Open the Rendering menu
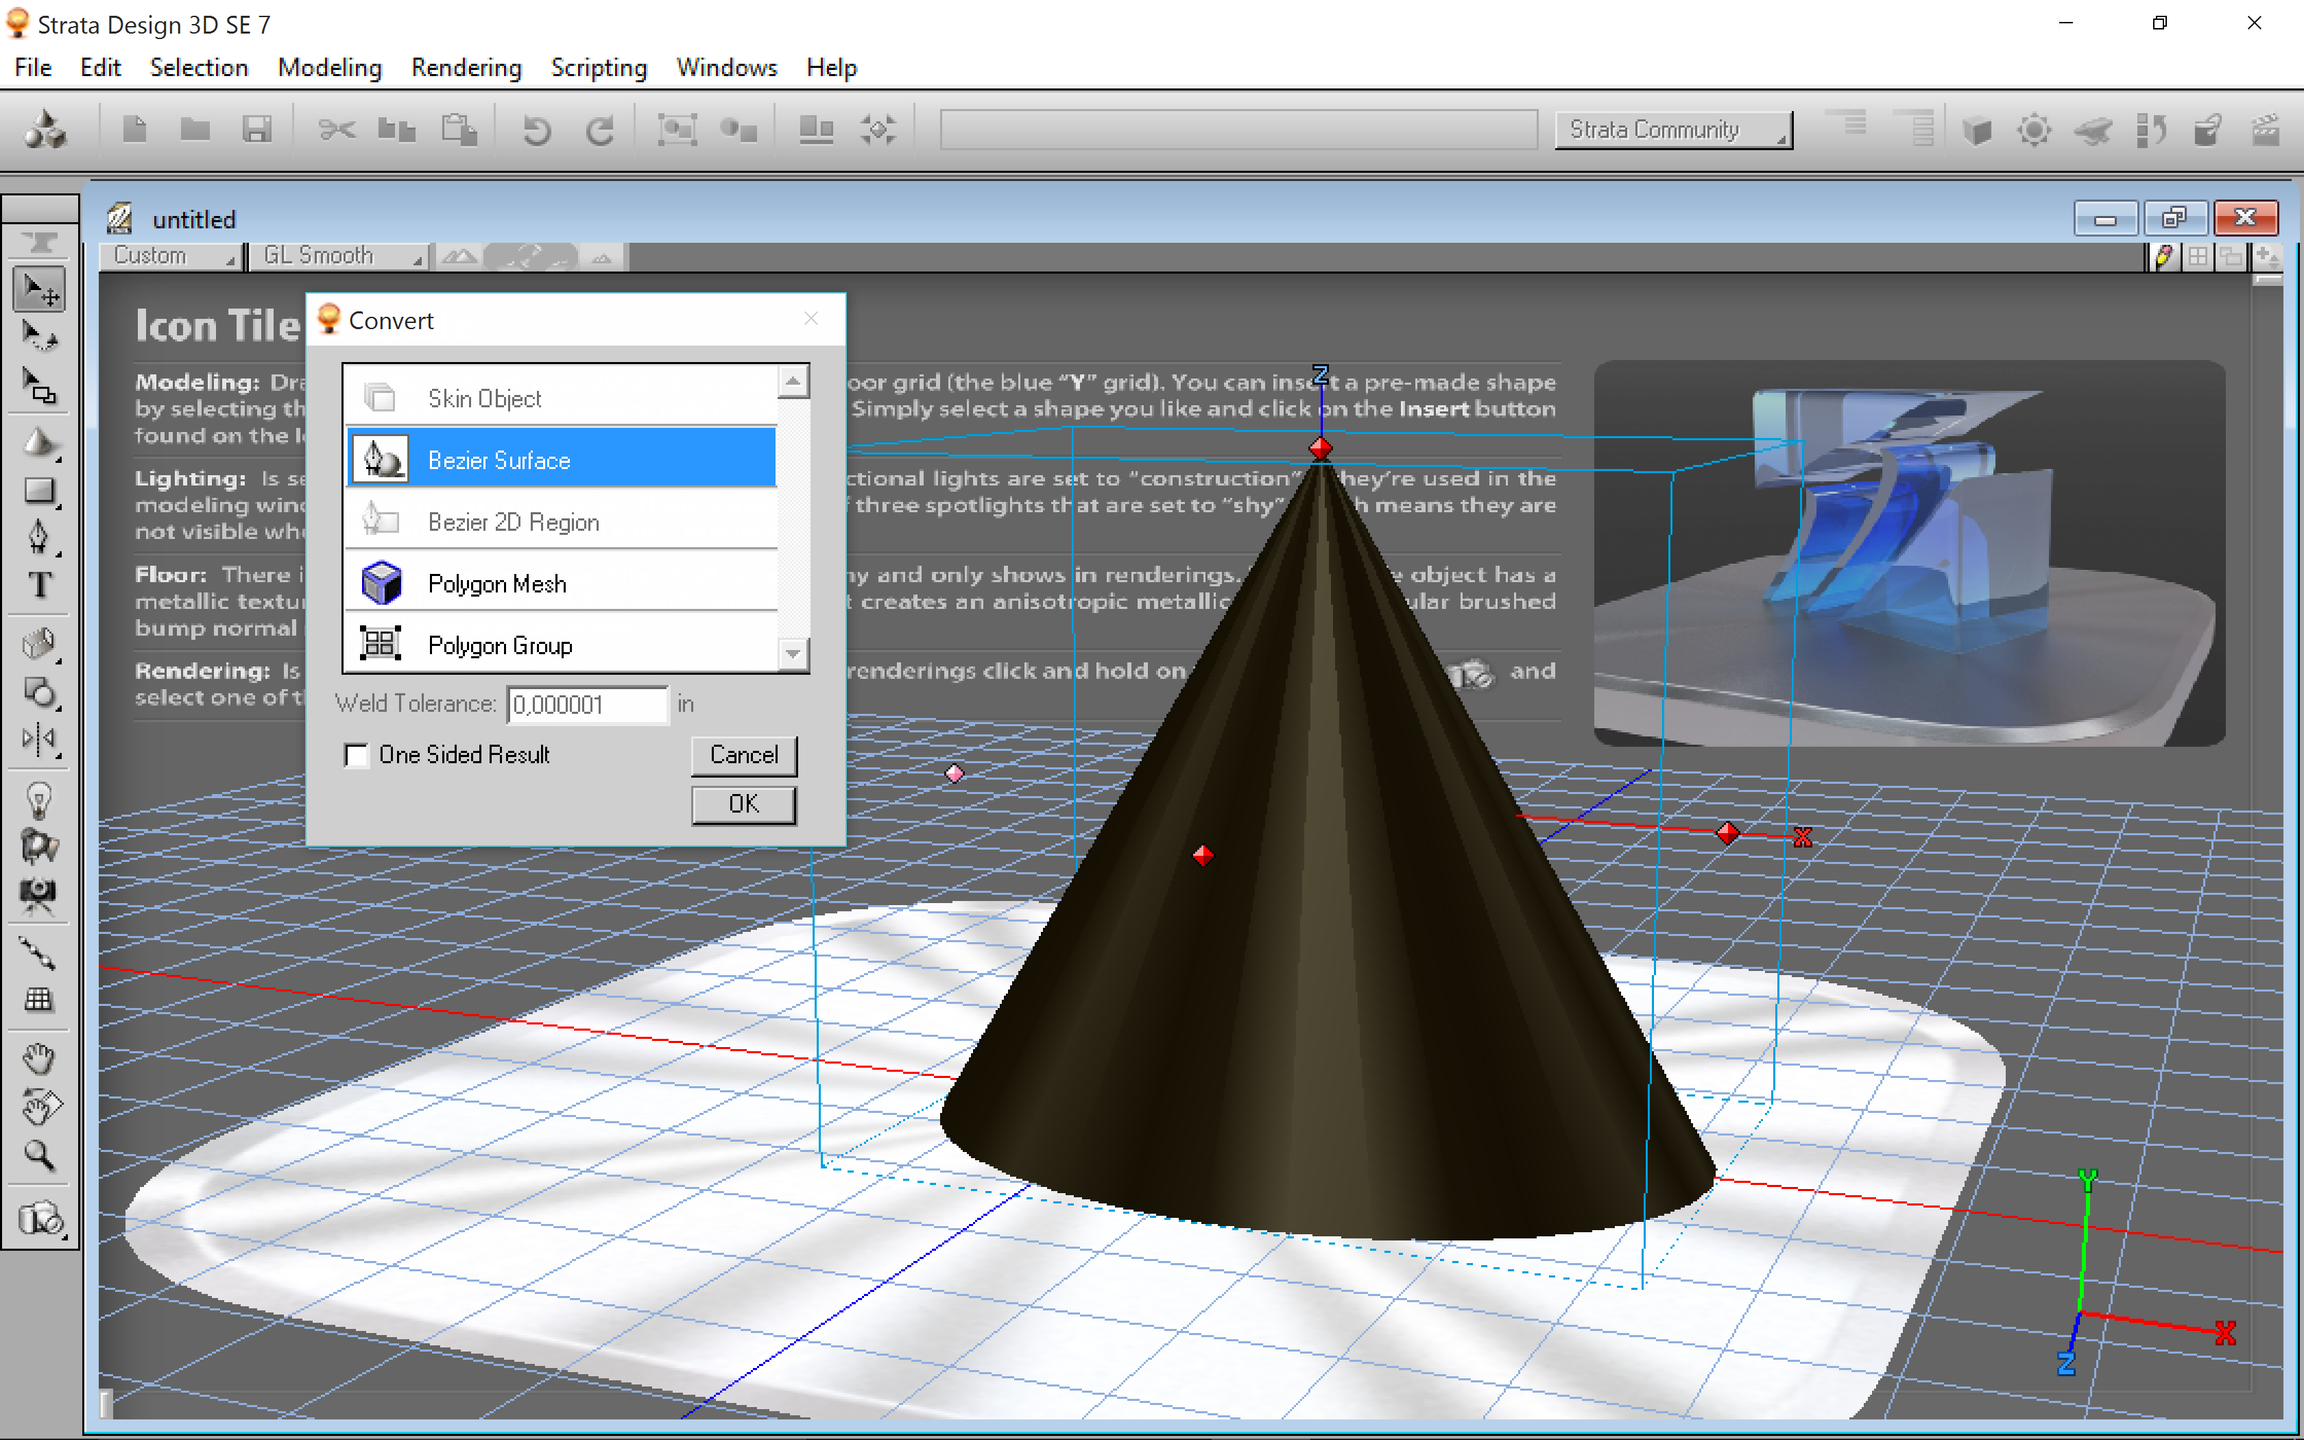The image size is (2304, 1440). (466, 67)
